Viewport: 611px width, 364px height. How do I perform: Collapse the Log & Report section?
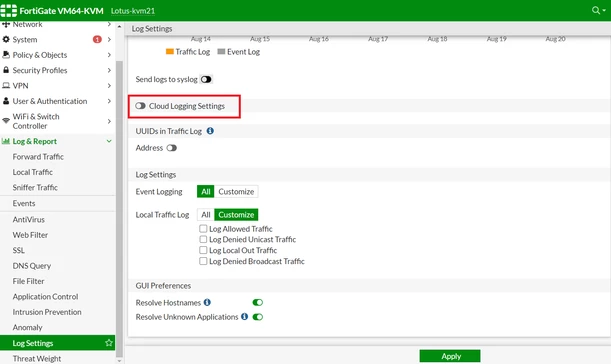coord(109,141)
